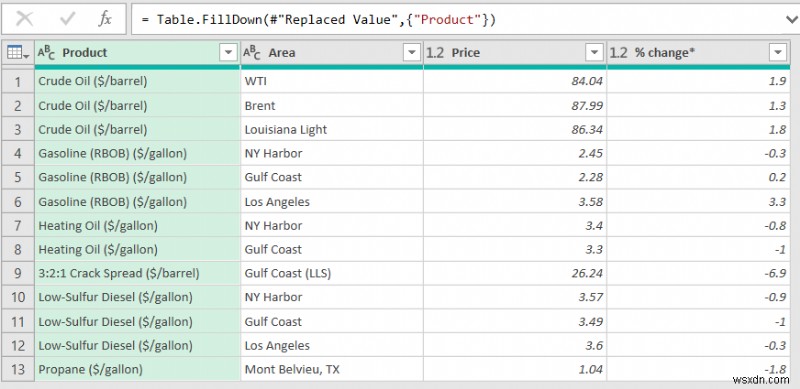
Task: Click the price cell 3.58
Action: point(515,201)
